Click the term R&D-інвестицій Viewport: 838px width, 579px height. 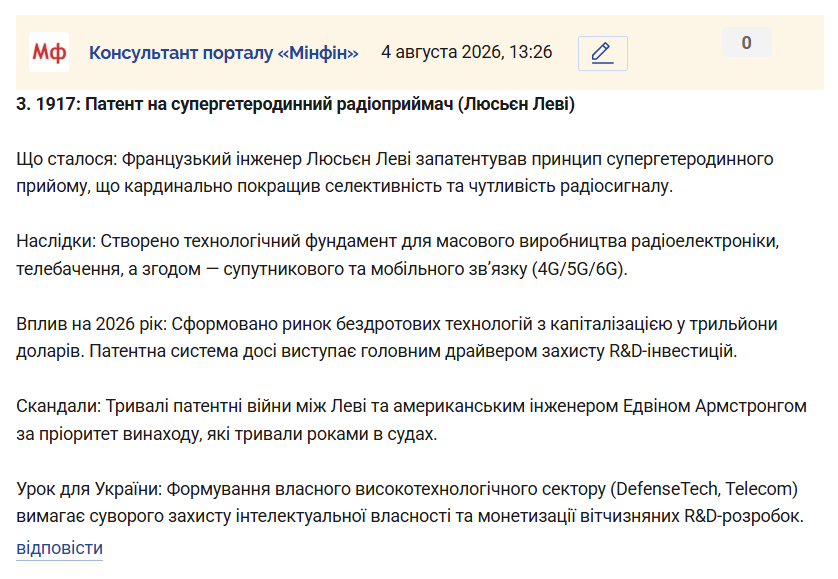click(673, 351)
